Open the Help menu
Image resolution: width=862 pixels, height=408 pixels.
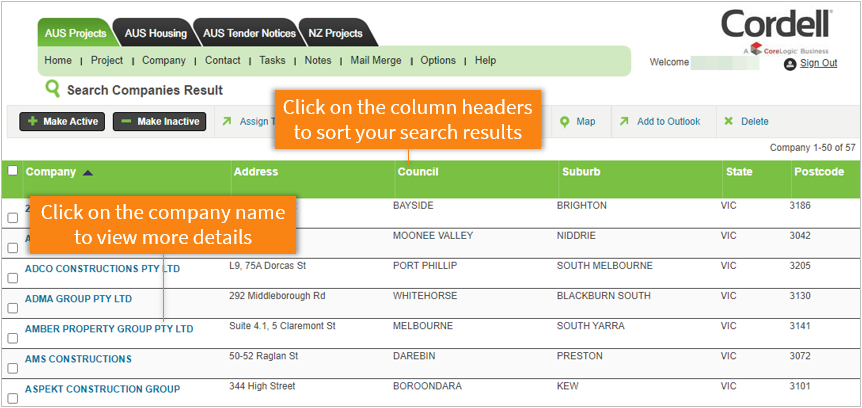click(x=485, y=60)
